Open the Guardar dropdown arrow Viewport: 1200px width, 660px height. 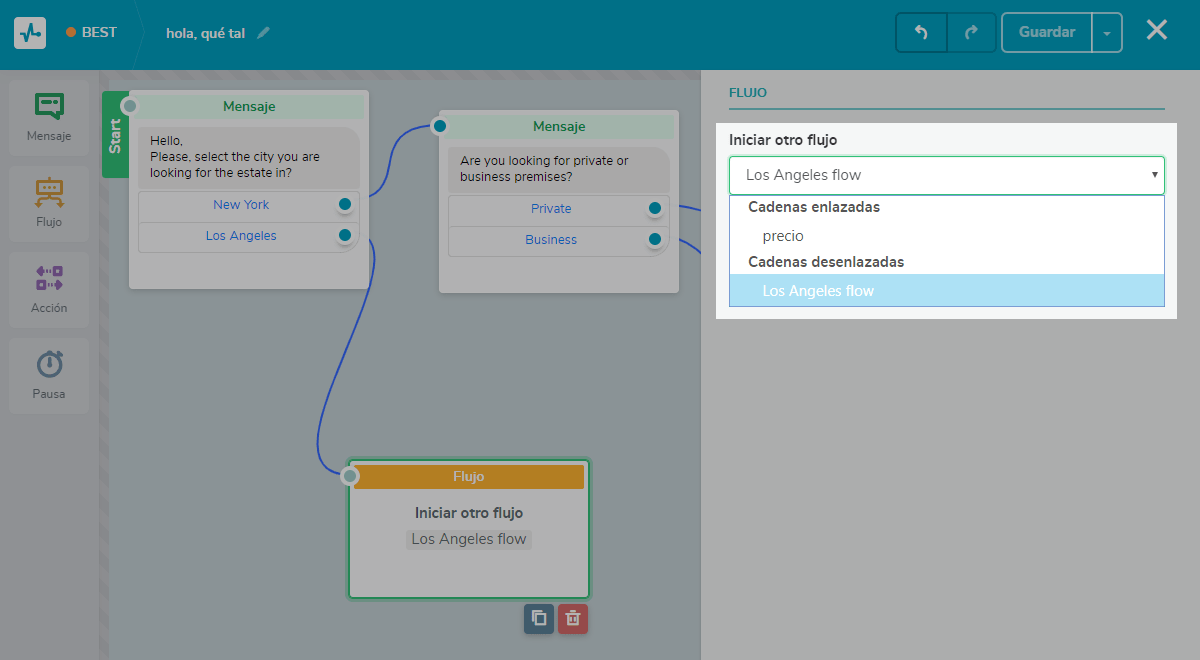(x=1107, y=32)
